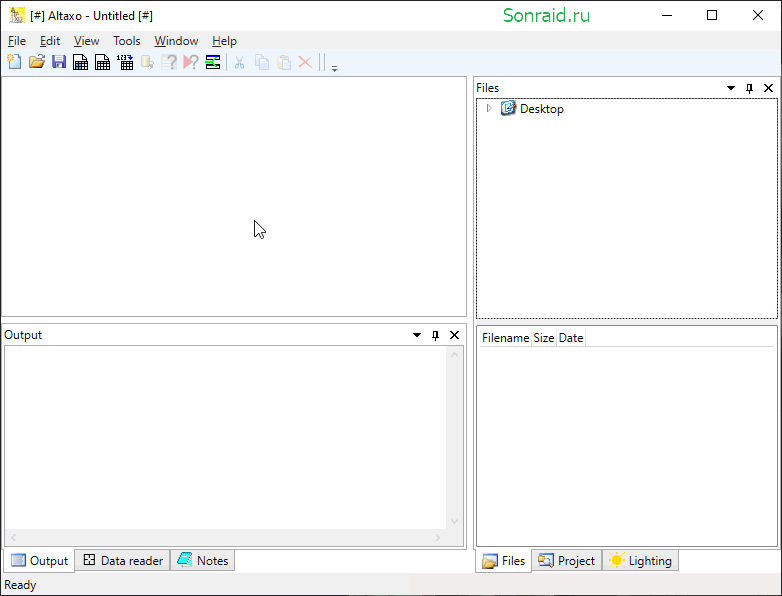Click the Save floppy disk icon
Viewport: 782px width, 596px height.
59,62
